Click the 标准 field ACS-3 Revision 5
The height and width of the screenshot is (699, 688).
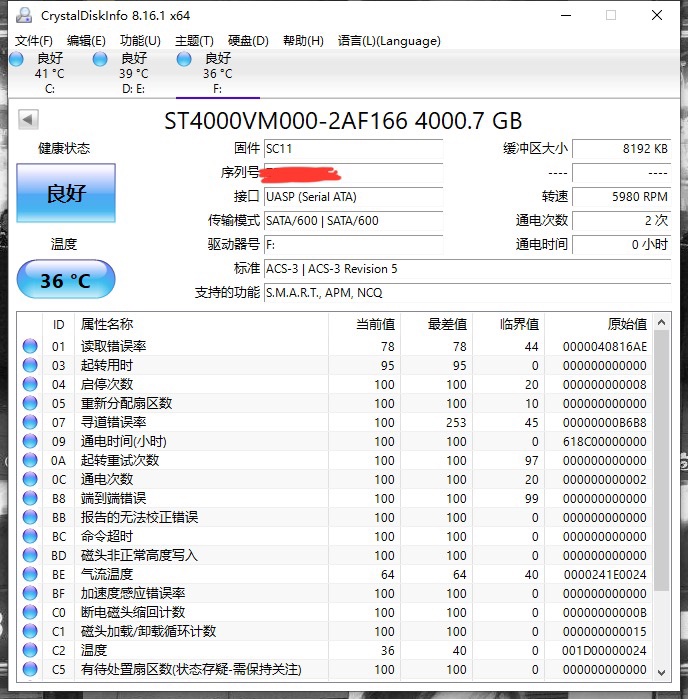467,269
